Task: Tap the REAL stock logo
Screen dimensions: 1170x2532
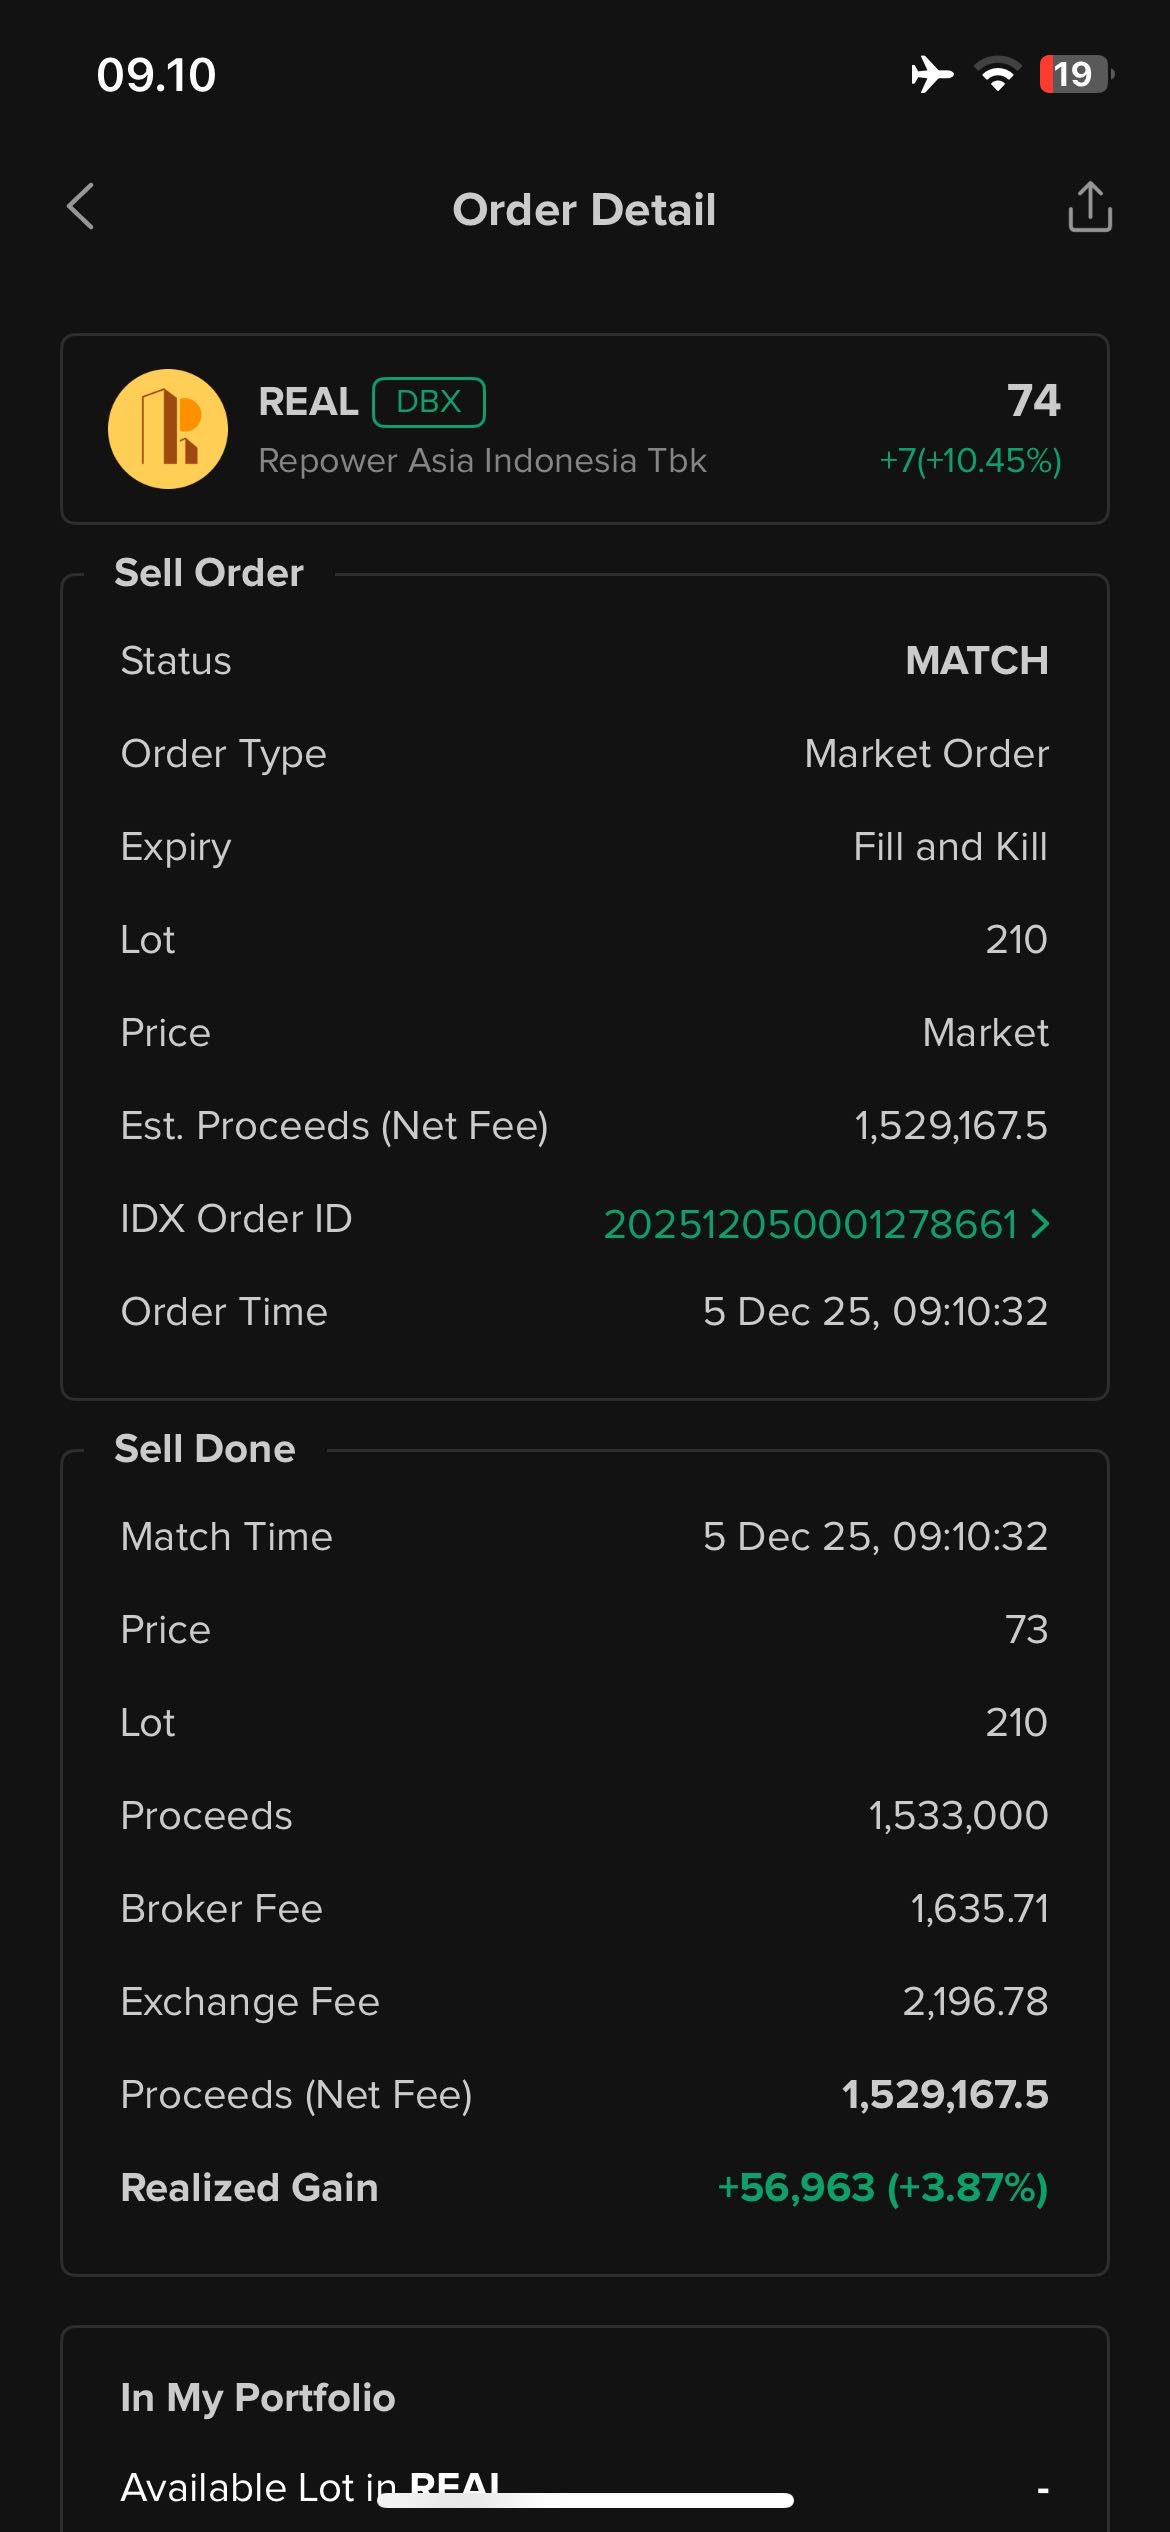Action: (168, 429)
